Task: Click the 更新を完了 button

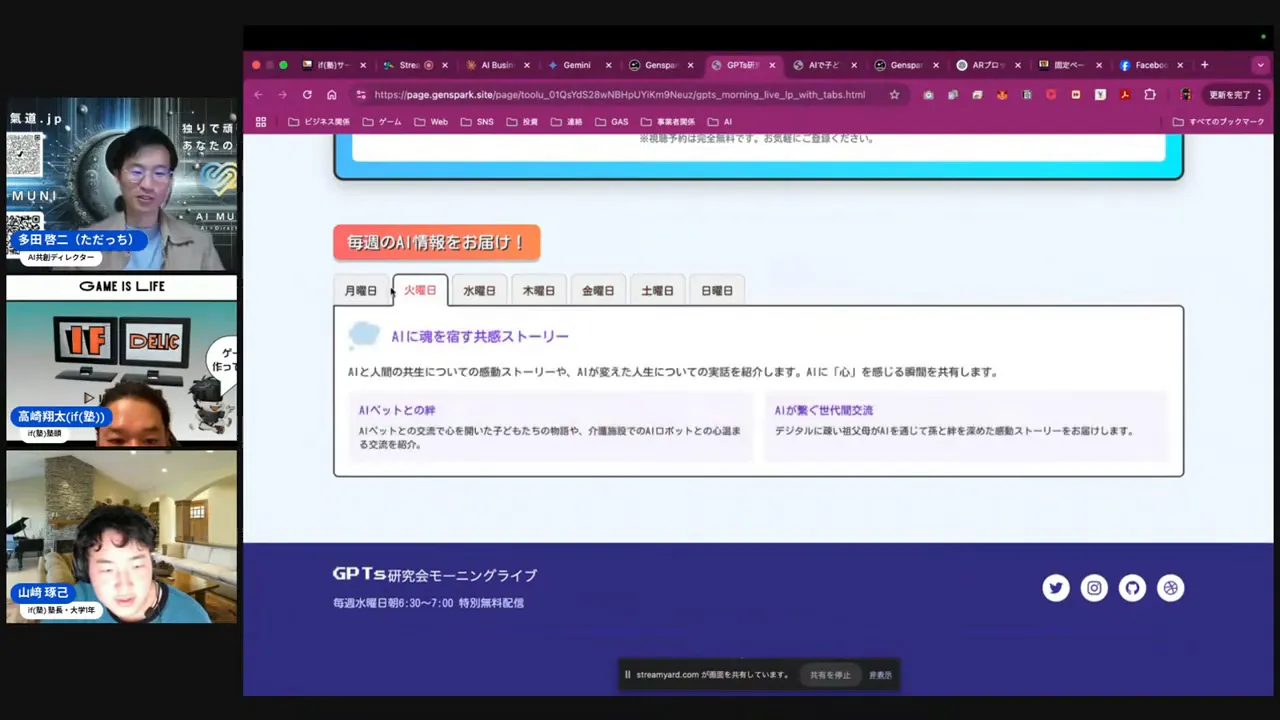Action: click(x=1230, y=94)
